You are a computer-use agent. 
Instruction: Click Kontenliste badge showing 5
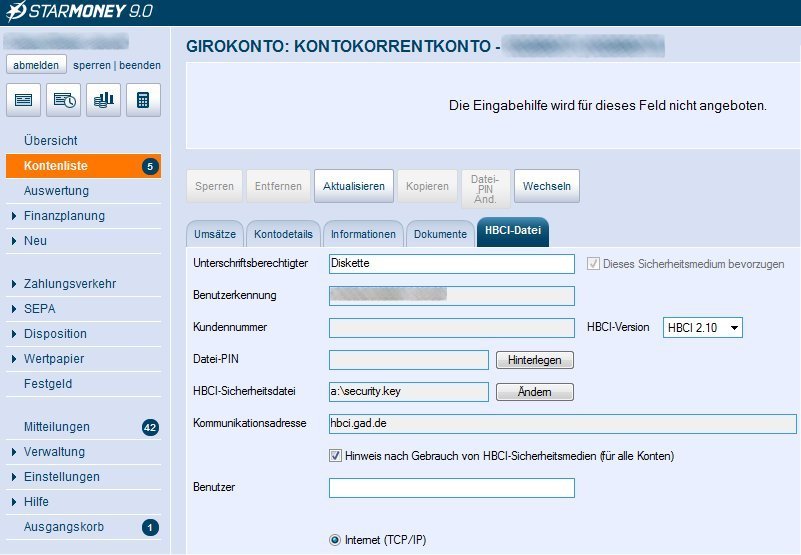tap(150, 167)
